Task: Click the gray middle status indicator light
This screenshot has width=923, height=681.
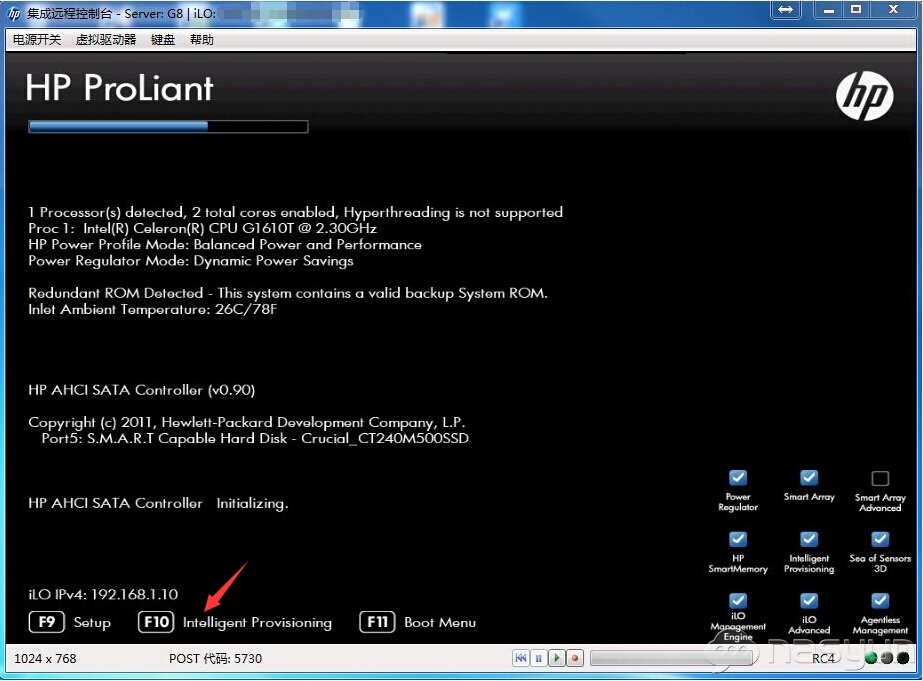Action: coord(887,658)
